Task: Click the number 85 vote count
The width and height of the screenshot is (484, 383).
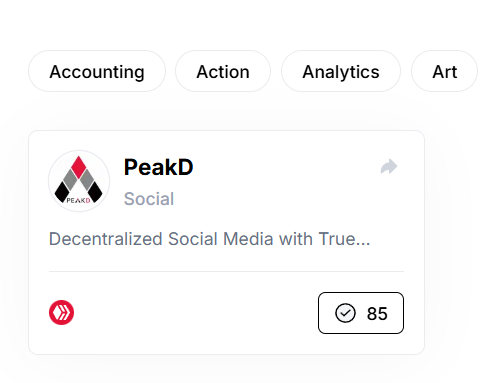Action: click(x=377, y=314)
